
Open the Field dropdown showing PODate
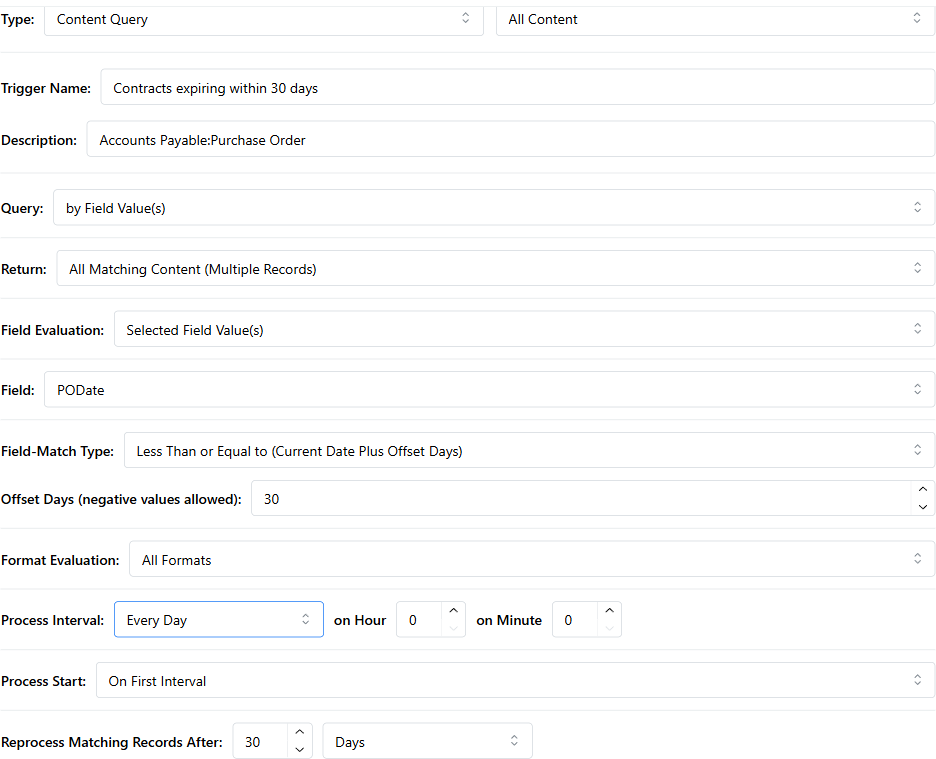coord(489,389)
